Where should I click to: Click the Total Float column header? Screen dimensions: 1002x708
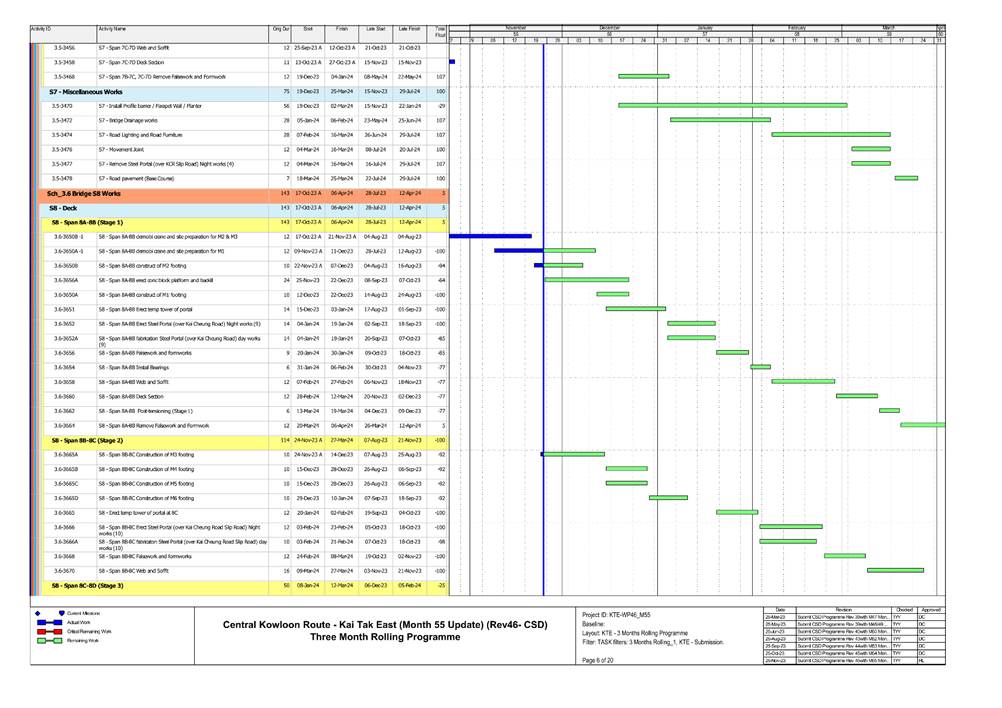pyautogui.click(x=441, y=34)
